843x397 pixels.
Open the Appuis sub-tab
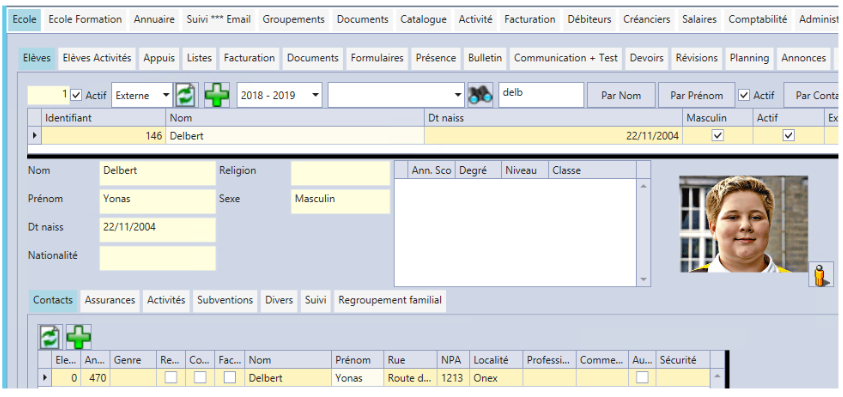pos(159,58)
